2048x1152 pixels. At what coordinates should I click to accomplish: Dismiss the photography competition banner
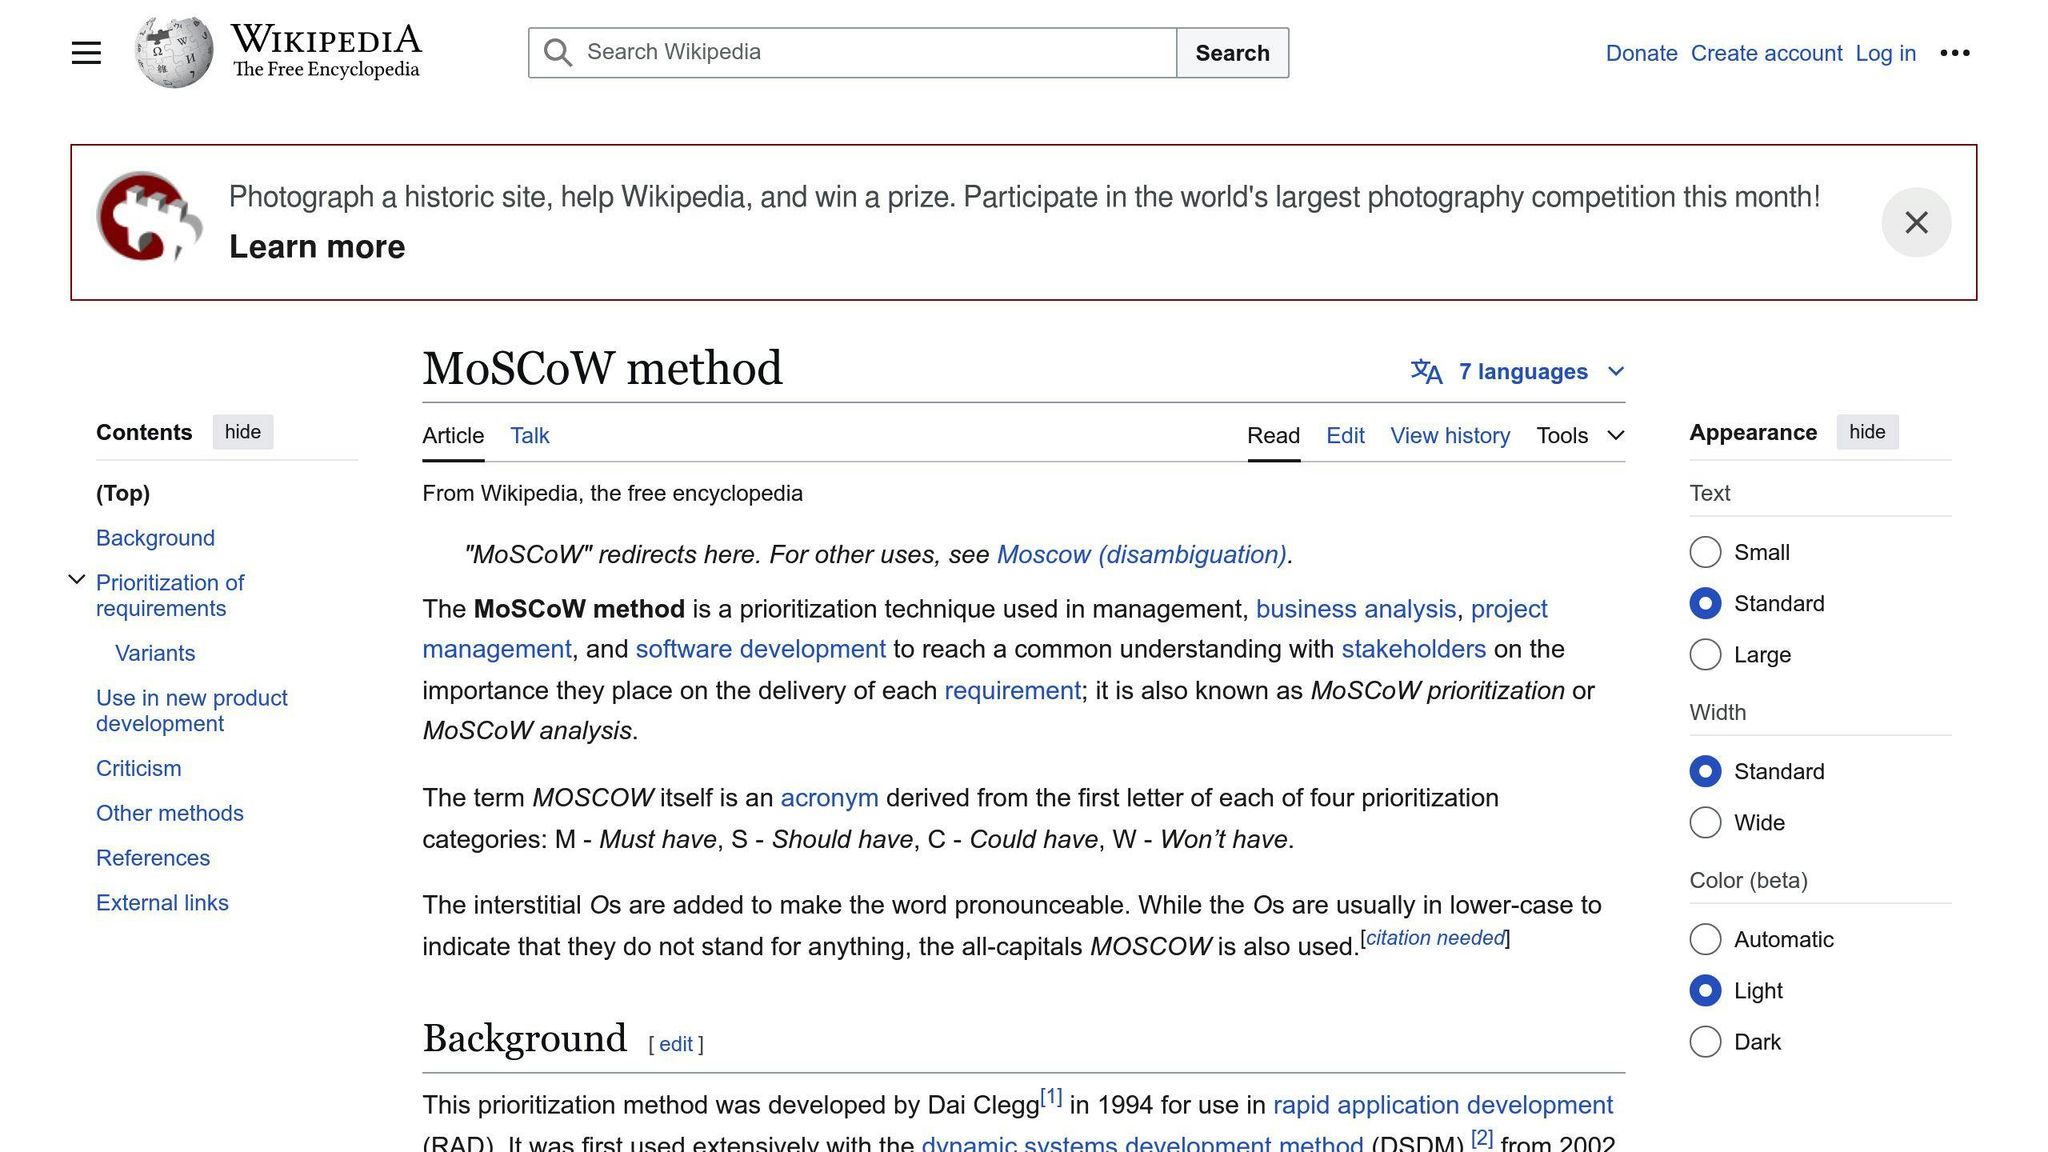(x=1915, y=222)
